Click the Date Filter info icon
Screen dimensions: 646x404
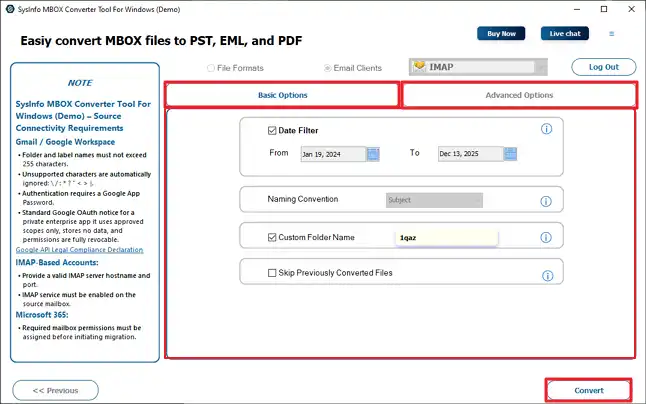click(547, 129)
